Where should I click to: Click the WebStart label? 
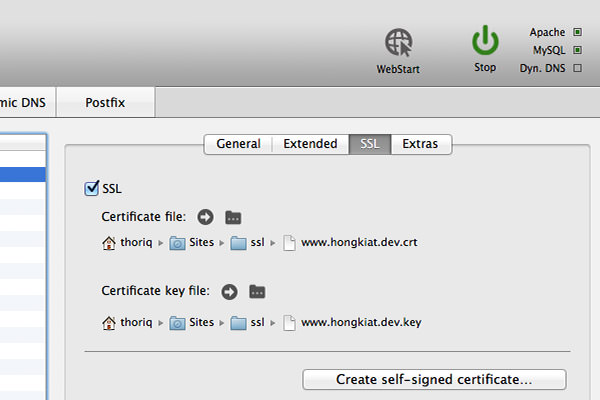398,69
